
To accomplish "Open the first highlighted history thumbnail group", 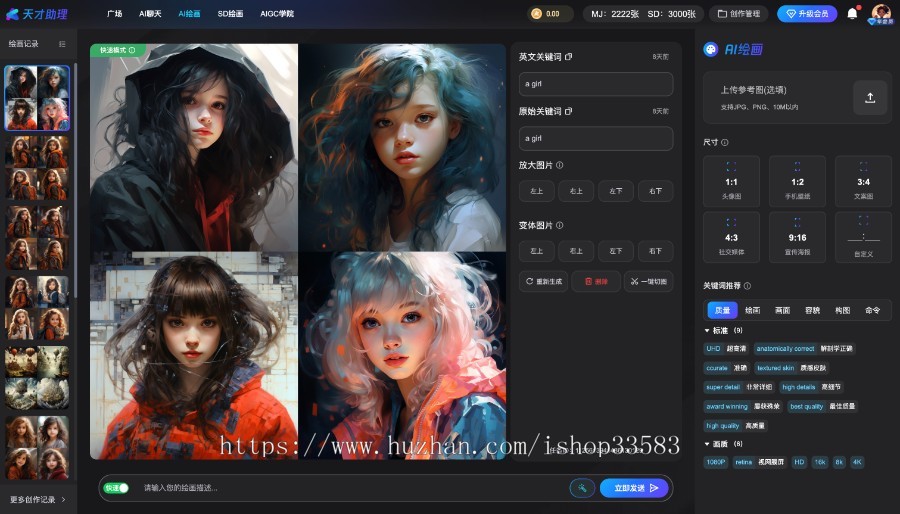I will pos(37,98).
